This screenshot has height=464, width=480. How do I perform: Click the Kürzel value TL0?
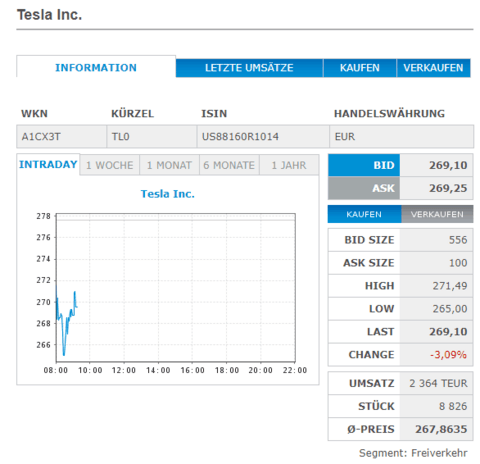pyautogui.click(x=120, y=137)
